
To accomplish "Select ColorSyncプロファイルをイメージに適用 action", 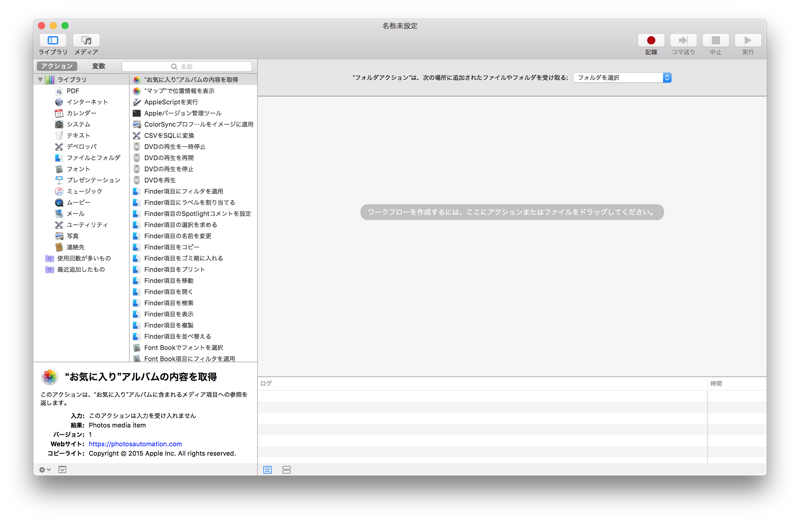I will [193, 124].
